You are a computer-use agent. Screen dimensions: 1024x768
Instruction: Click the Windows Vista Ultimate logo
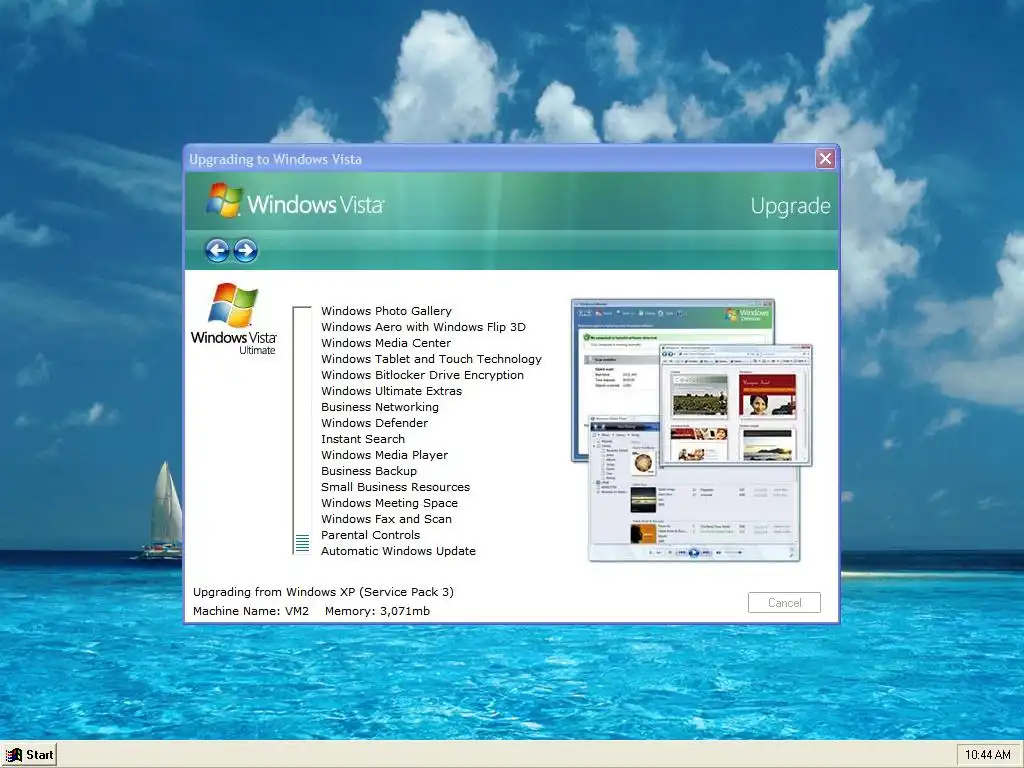[234, 319]
